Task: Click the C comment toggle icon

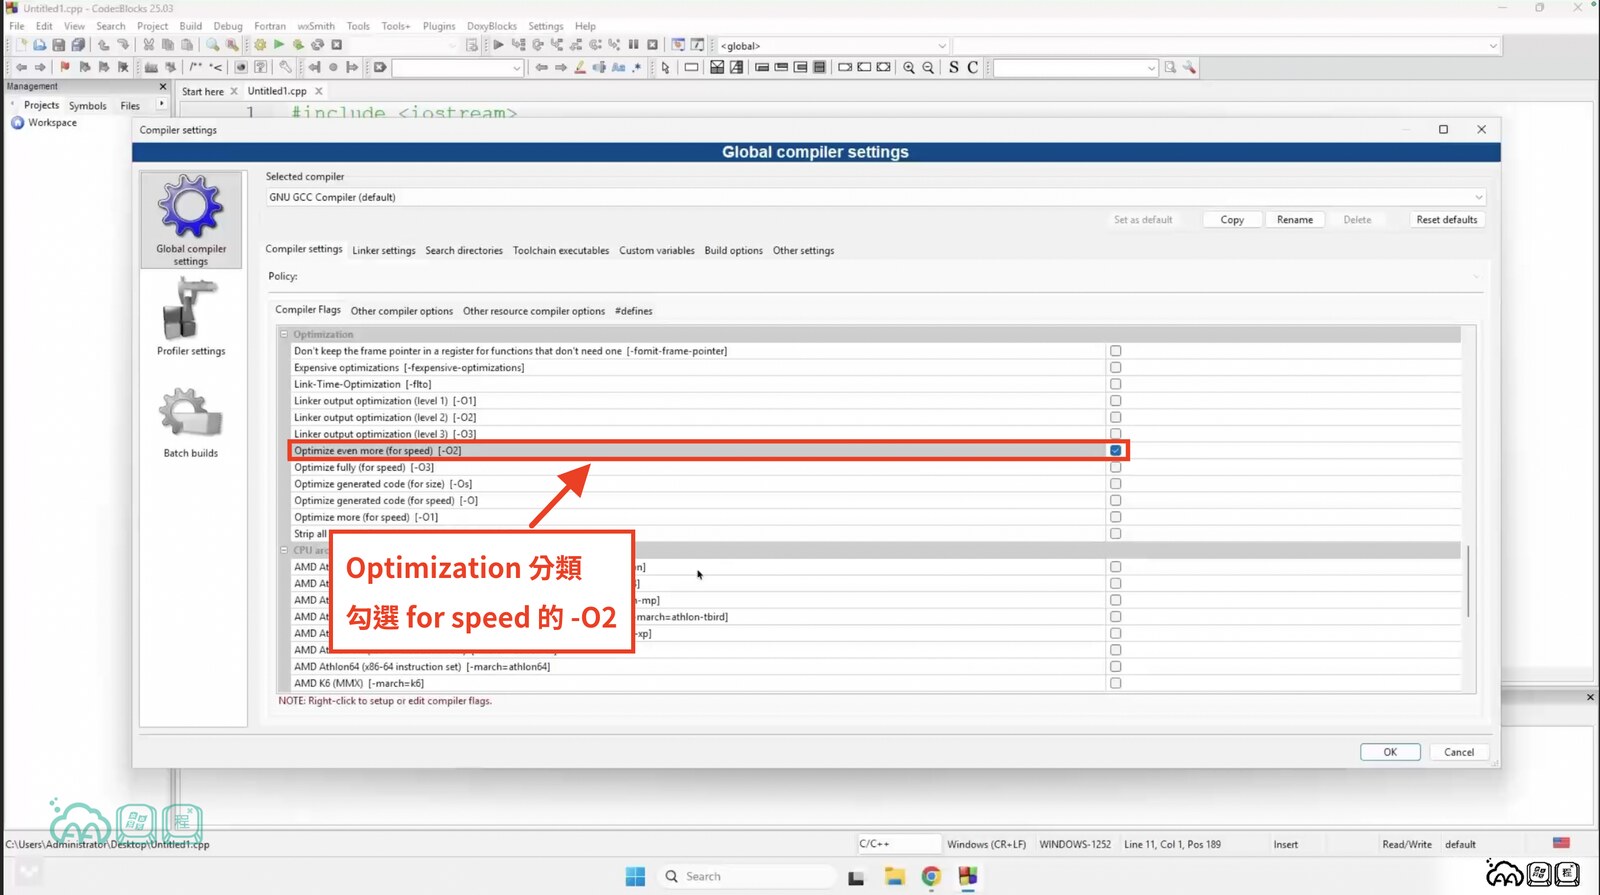Action: click(x=972, y=67)
